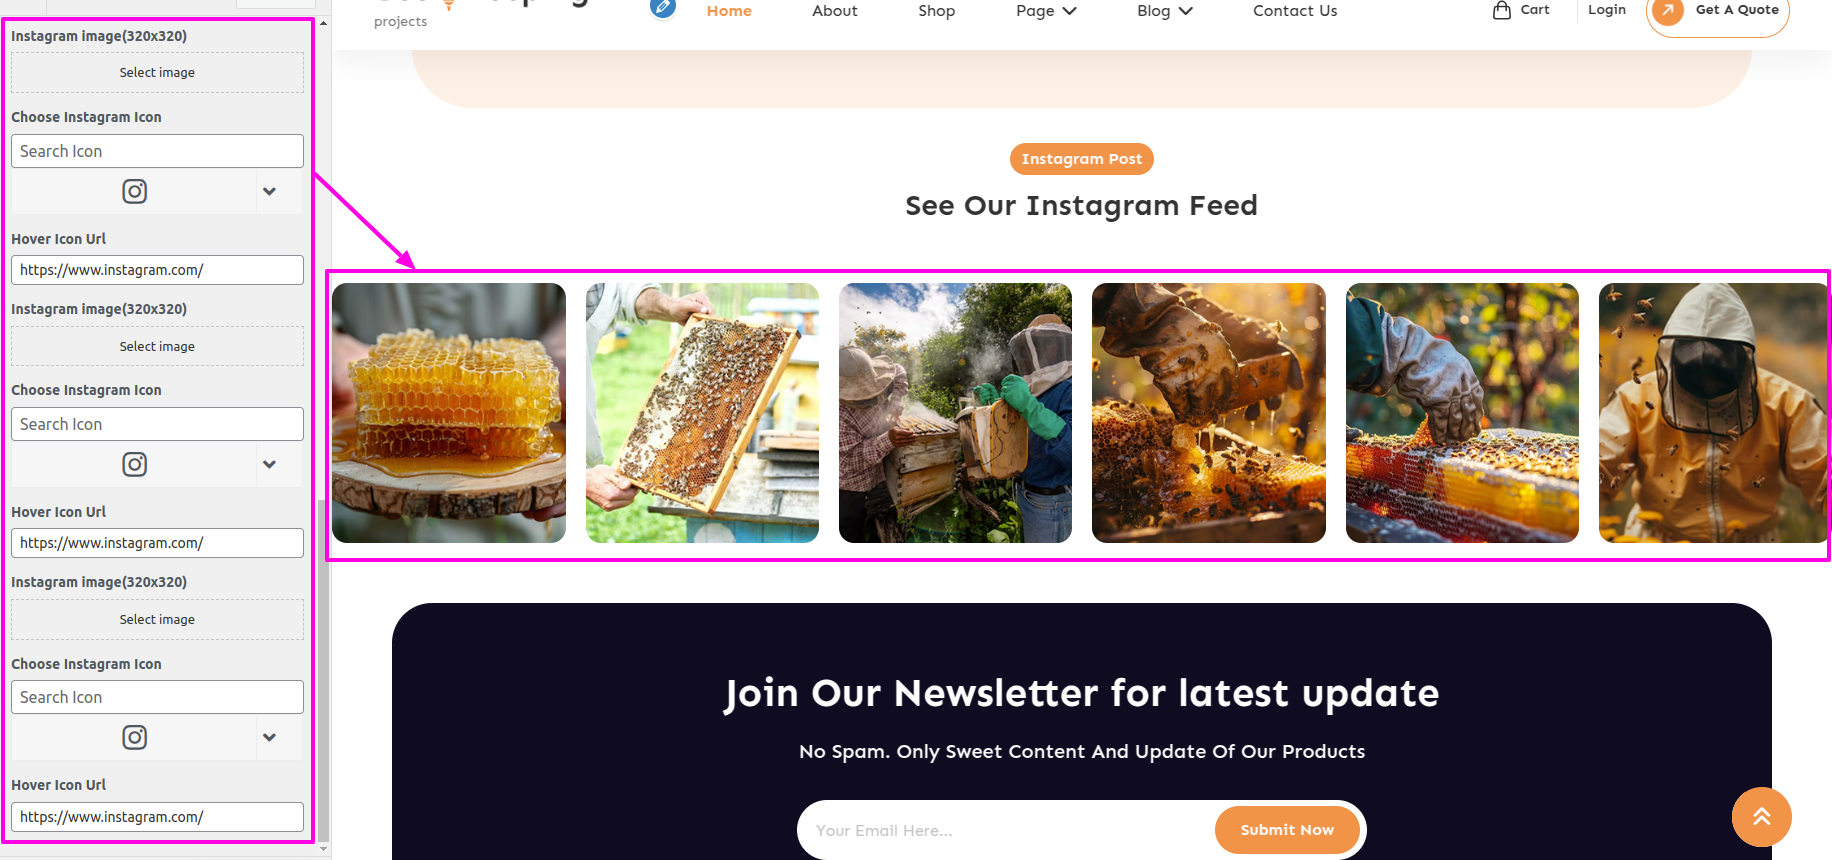This screenshot has height=860, width=1832.
Task: Expand the second Instagram icon dropdown chevron
Action: [x=269, y=464]
